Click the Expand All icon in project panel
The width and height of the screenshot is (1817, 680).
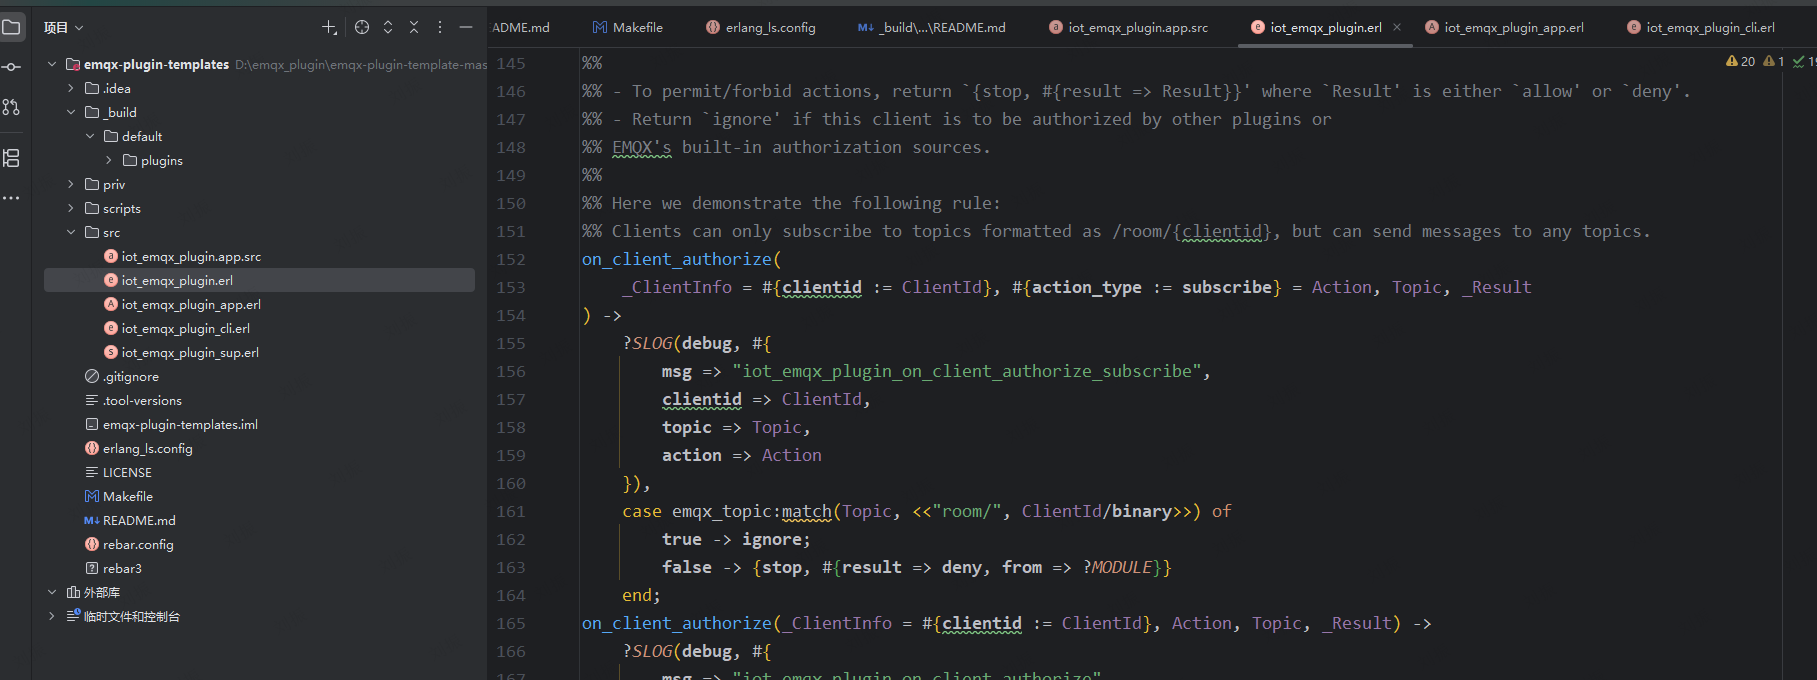click(388, 28)
